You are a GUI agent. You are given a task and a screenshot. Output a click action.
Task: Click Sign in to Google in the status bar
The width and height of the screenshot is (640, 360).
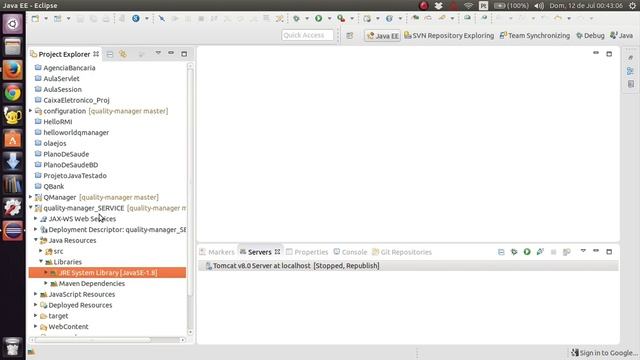click(604, 353)
